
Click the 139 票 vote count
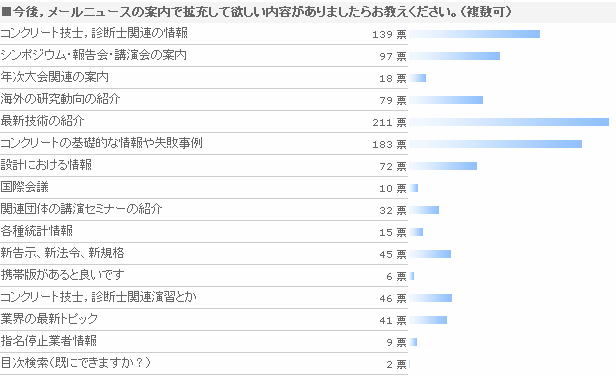(x=389, y=35)
